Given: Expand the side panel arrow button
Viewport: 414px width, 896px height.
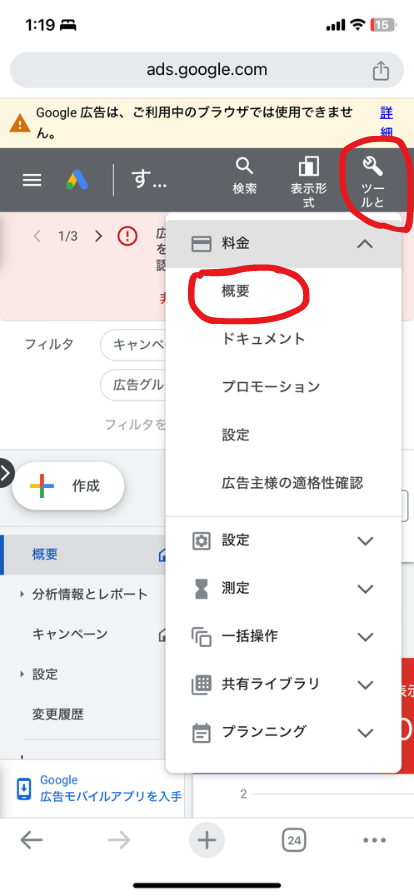Looking at the screenshot, I should tap(6, 473).
